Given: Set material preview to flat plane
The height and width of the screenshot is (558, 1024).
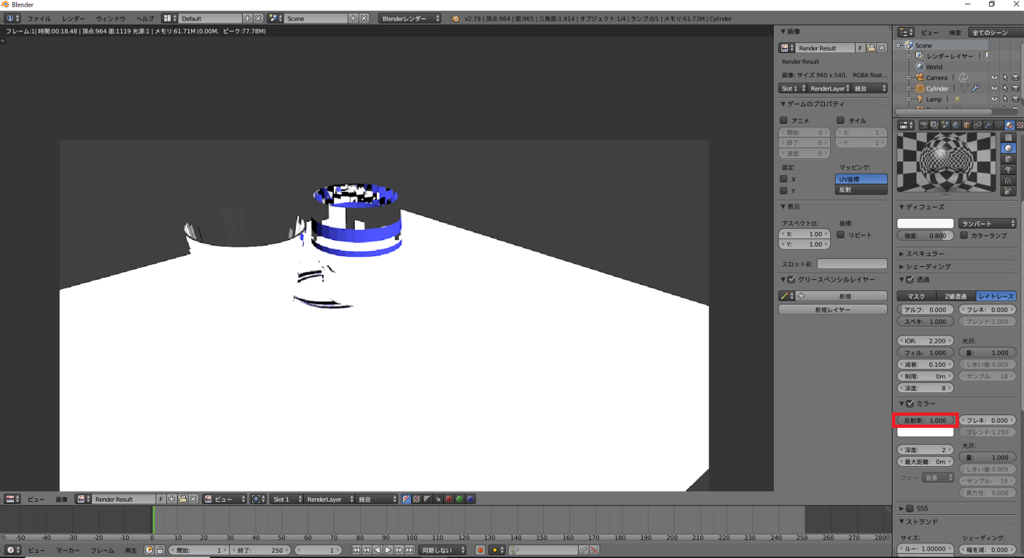Looking at the screenshot, I should click(1008, 137).
